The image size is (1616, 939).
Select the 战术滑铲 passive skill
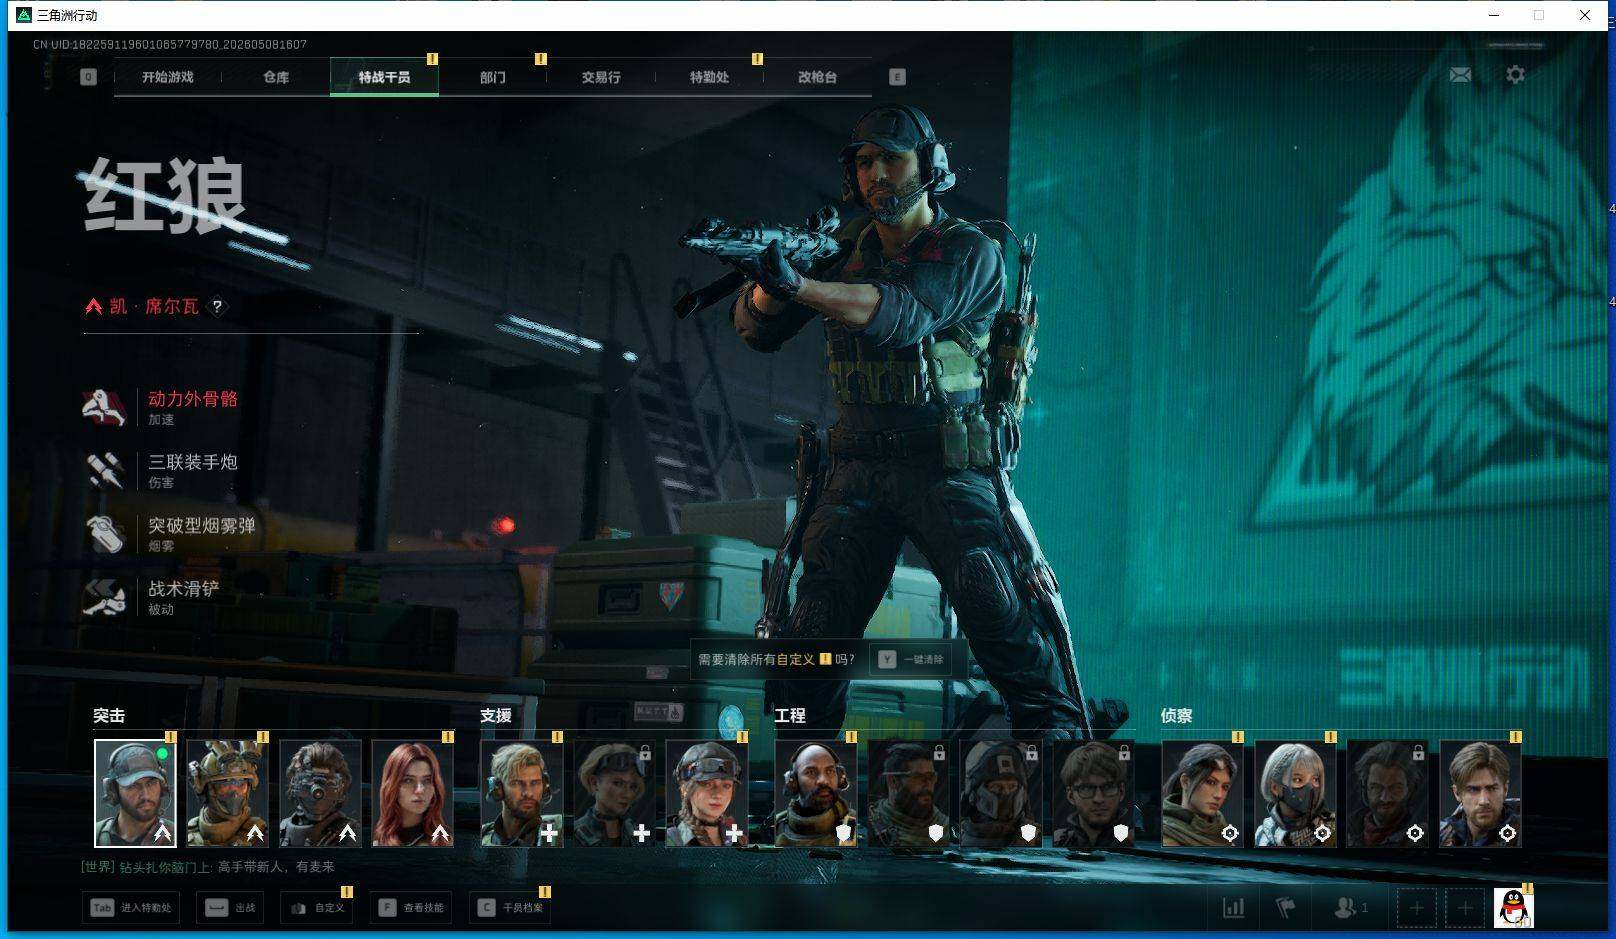(152, 597)
